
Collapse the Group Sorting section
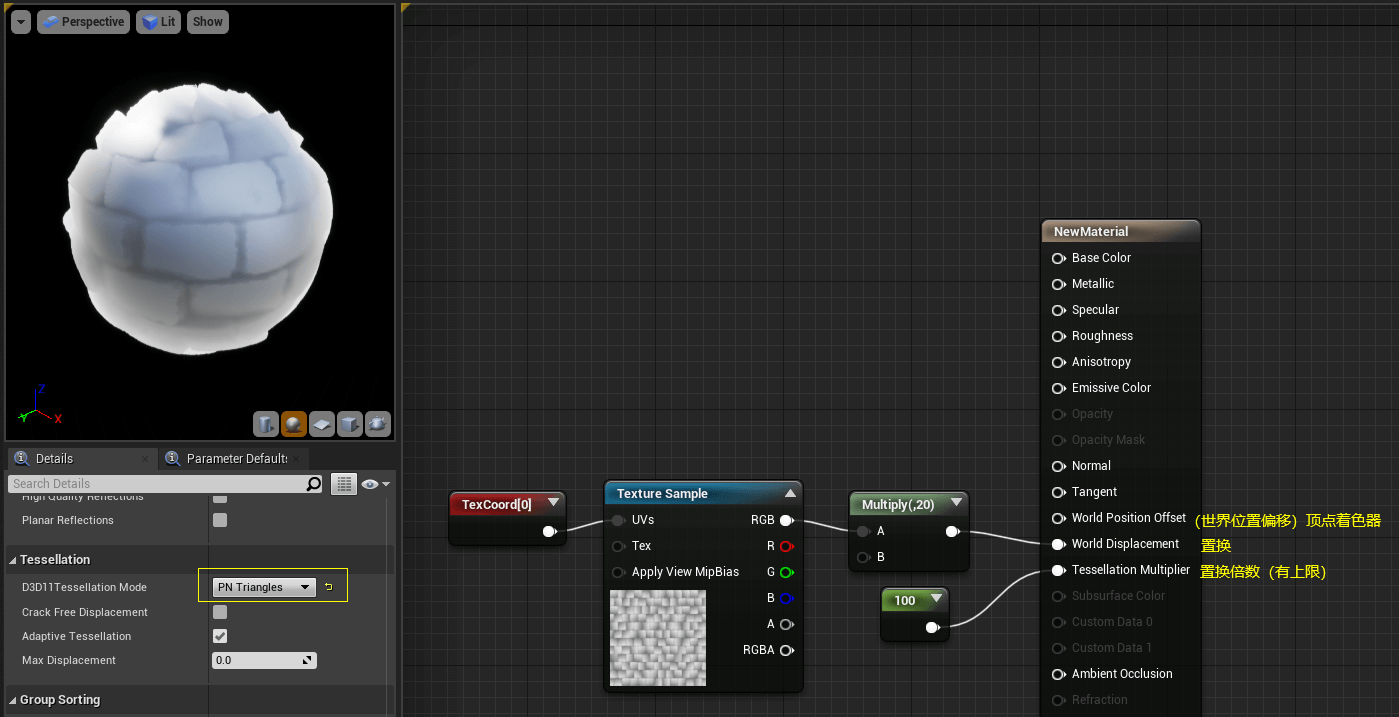(x=13, y=700)
